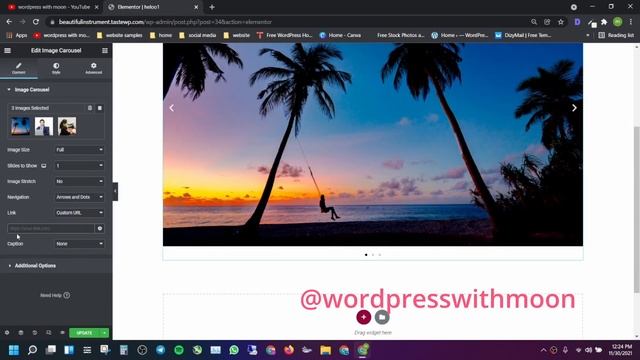Open the Elementor hamburger menu

(7, 51)
